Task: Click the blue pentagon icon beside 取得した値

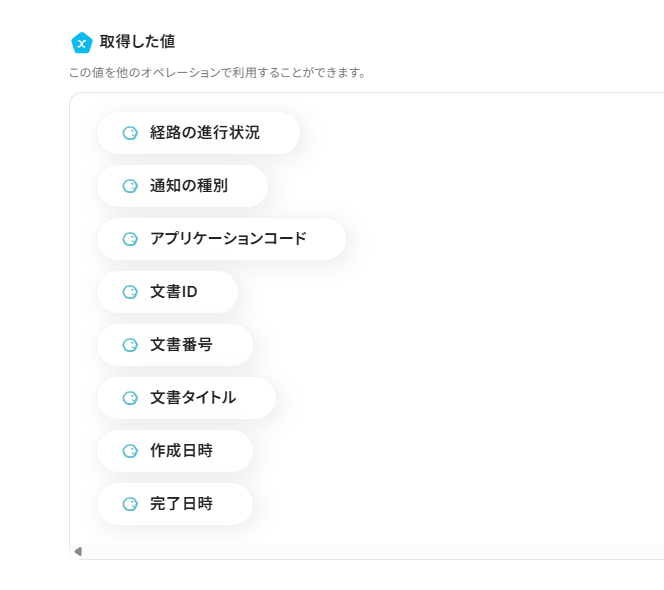Action: click(x=82, y=42)
